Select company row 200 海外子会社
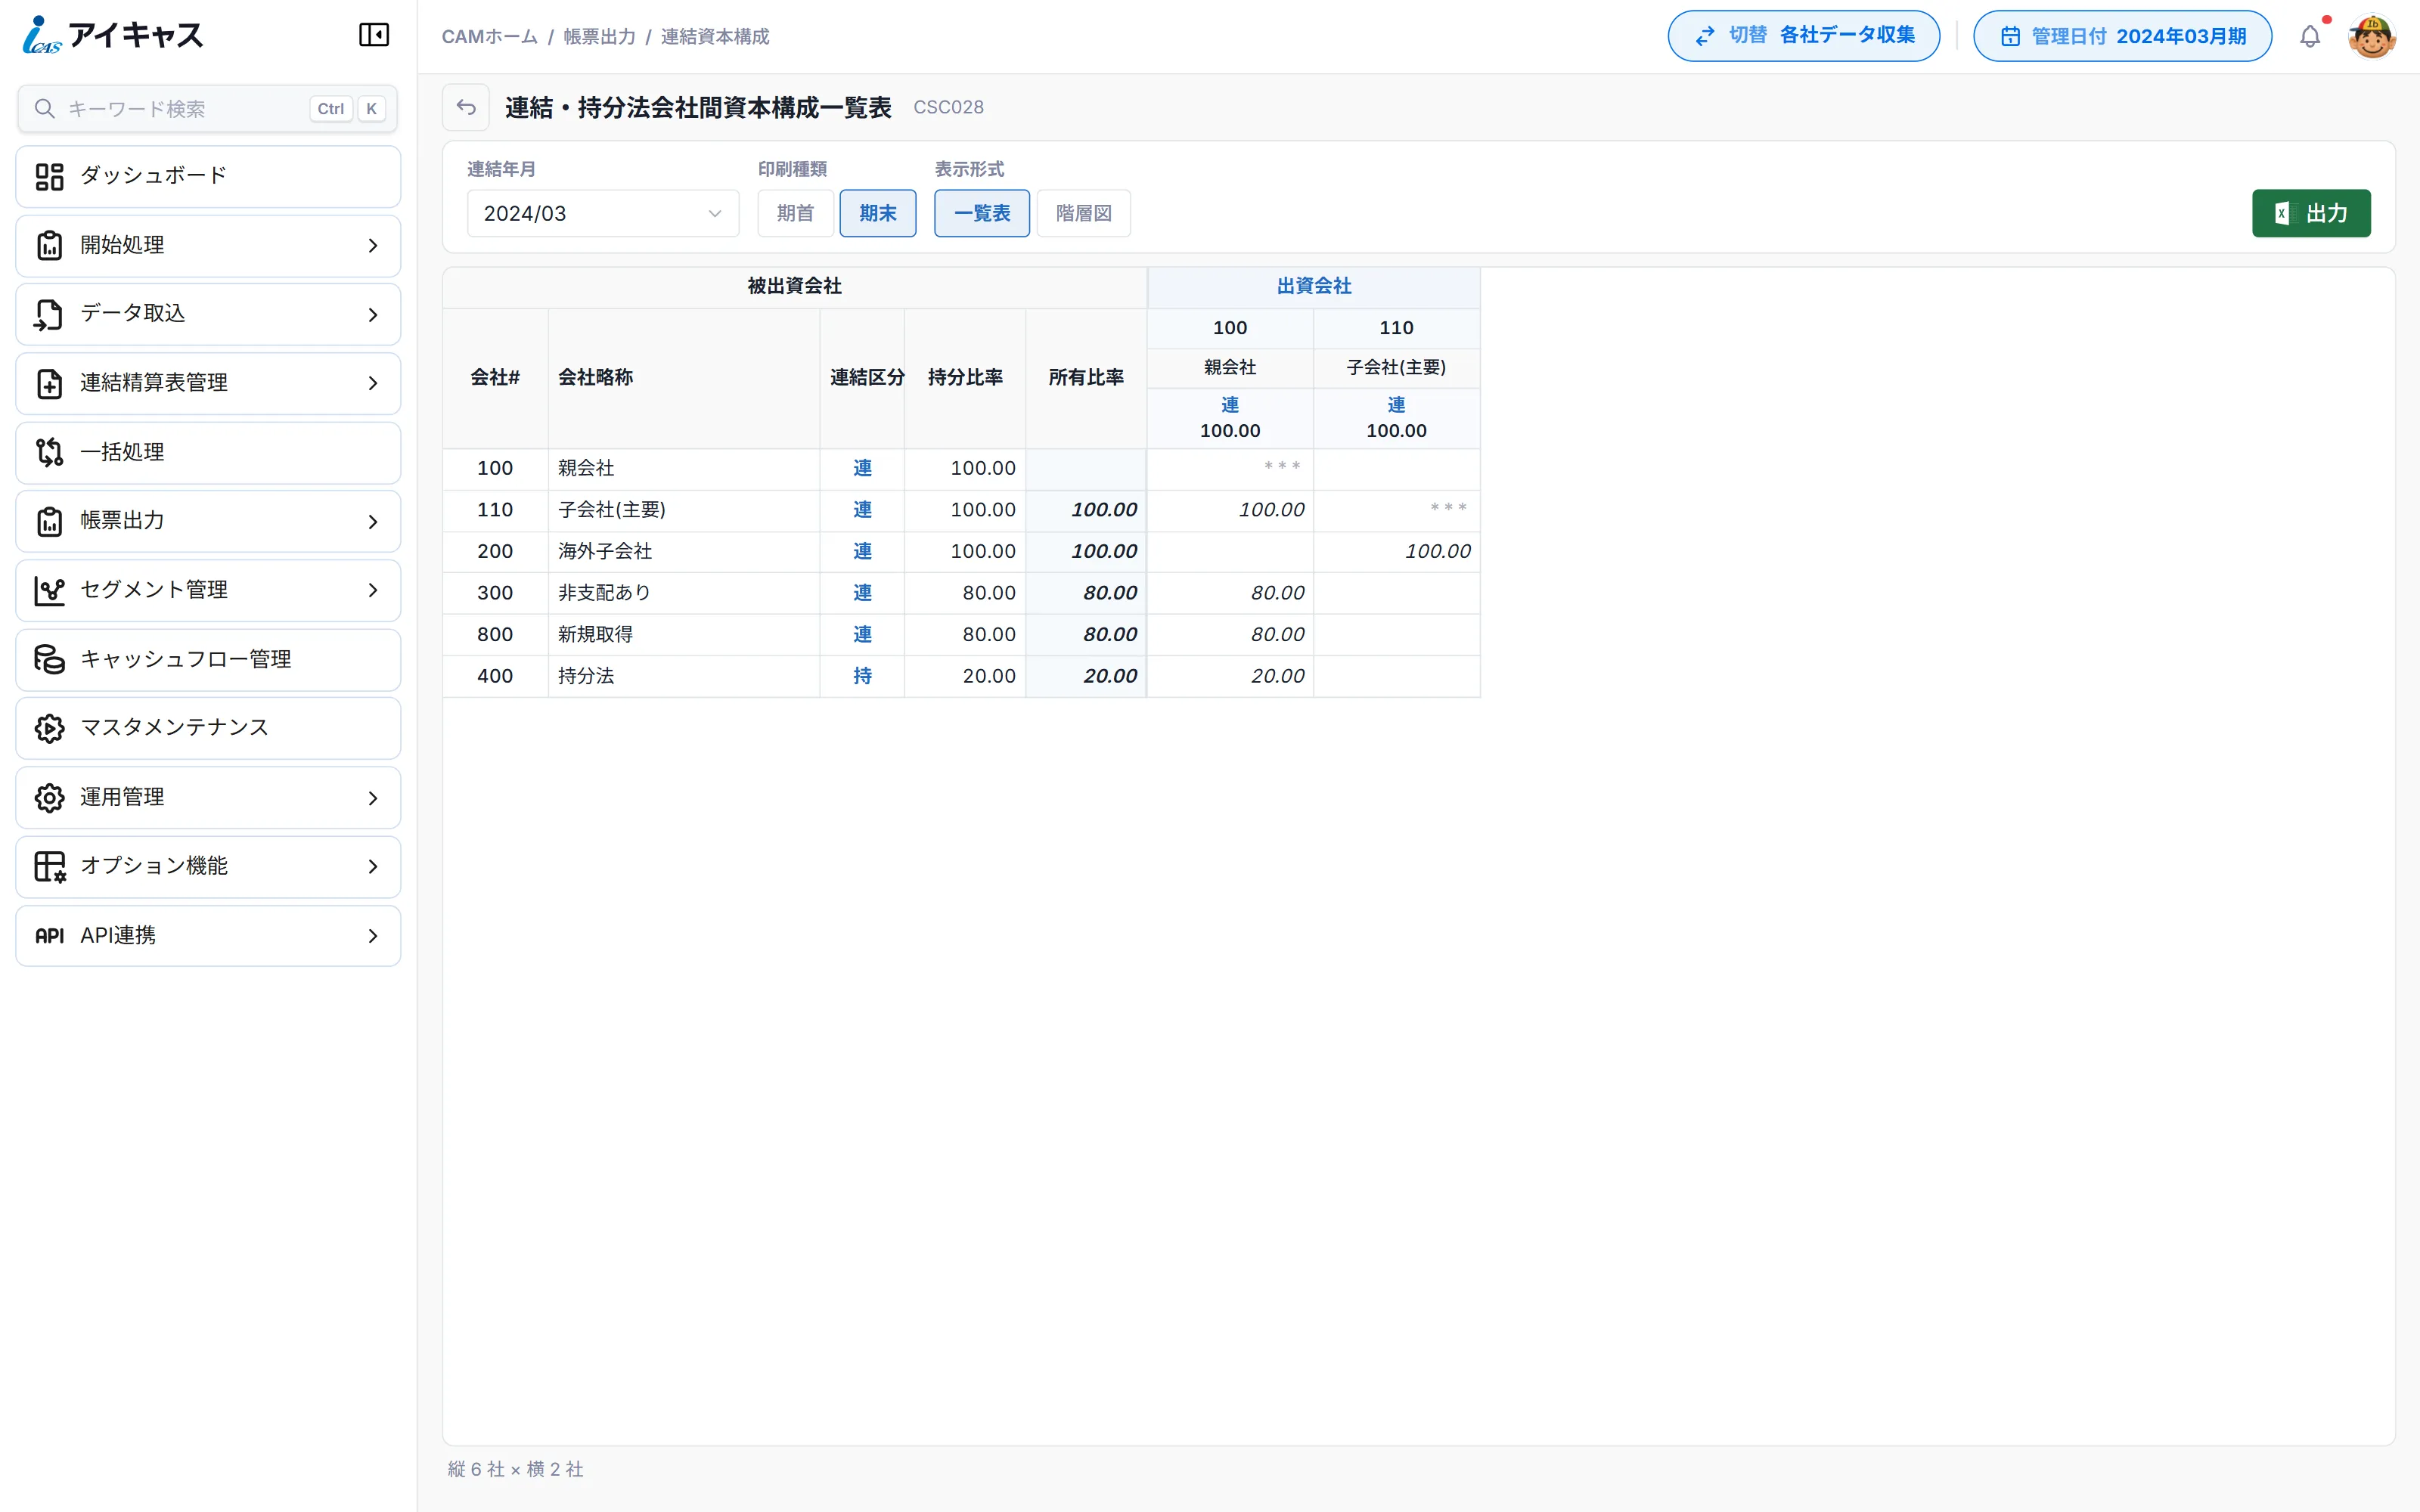This screenshot has width=2420, height=1512. click(961, 552)
